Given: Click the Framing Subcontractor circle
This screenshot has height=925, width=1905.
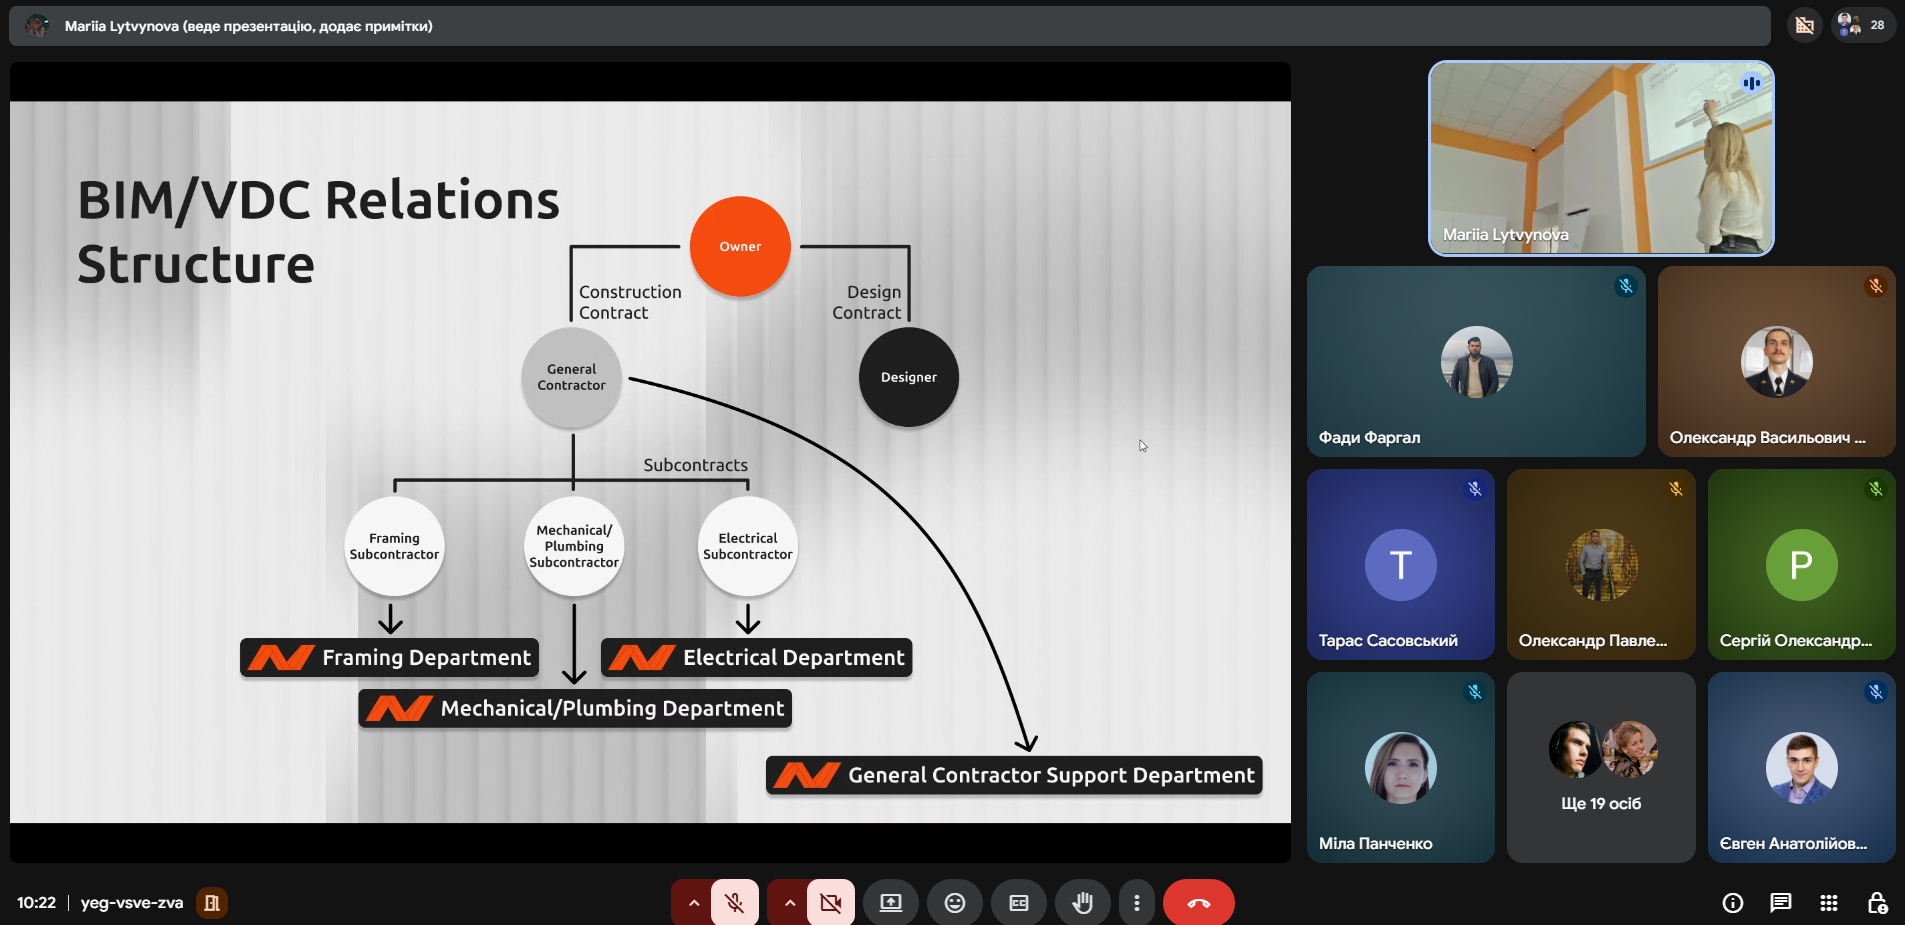Looking at the screenshot, I should (394, 546).
